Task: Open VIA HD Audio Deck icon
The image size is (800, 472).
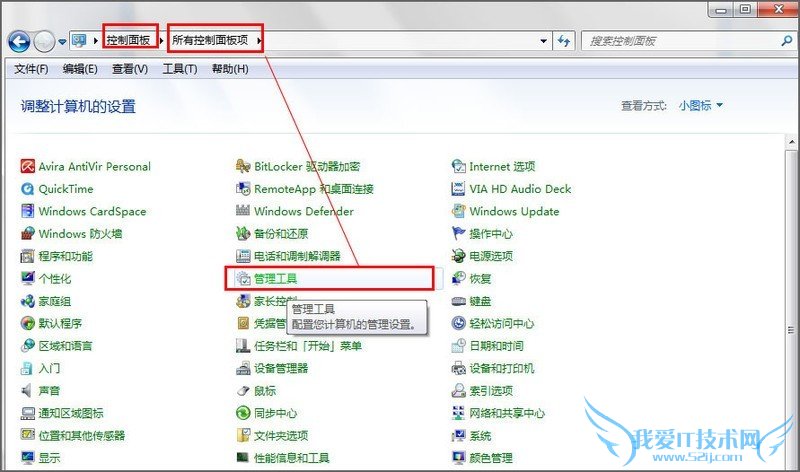Action: [x=459, y=189]
